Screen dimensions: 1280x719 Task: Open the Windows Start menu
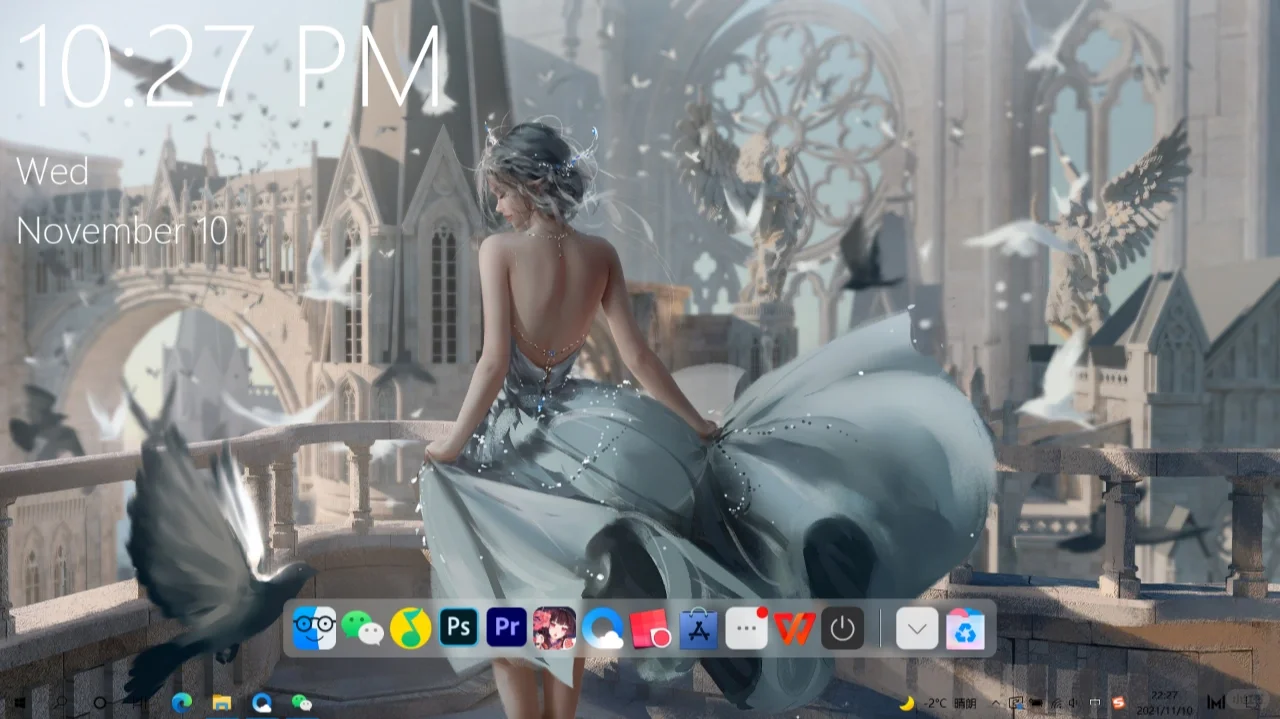[x=20, y=703]
